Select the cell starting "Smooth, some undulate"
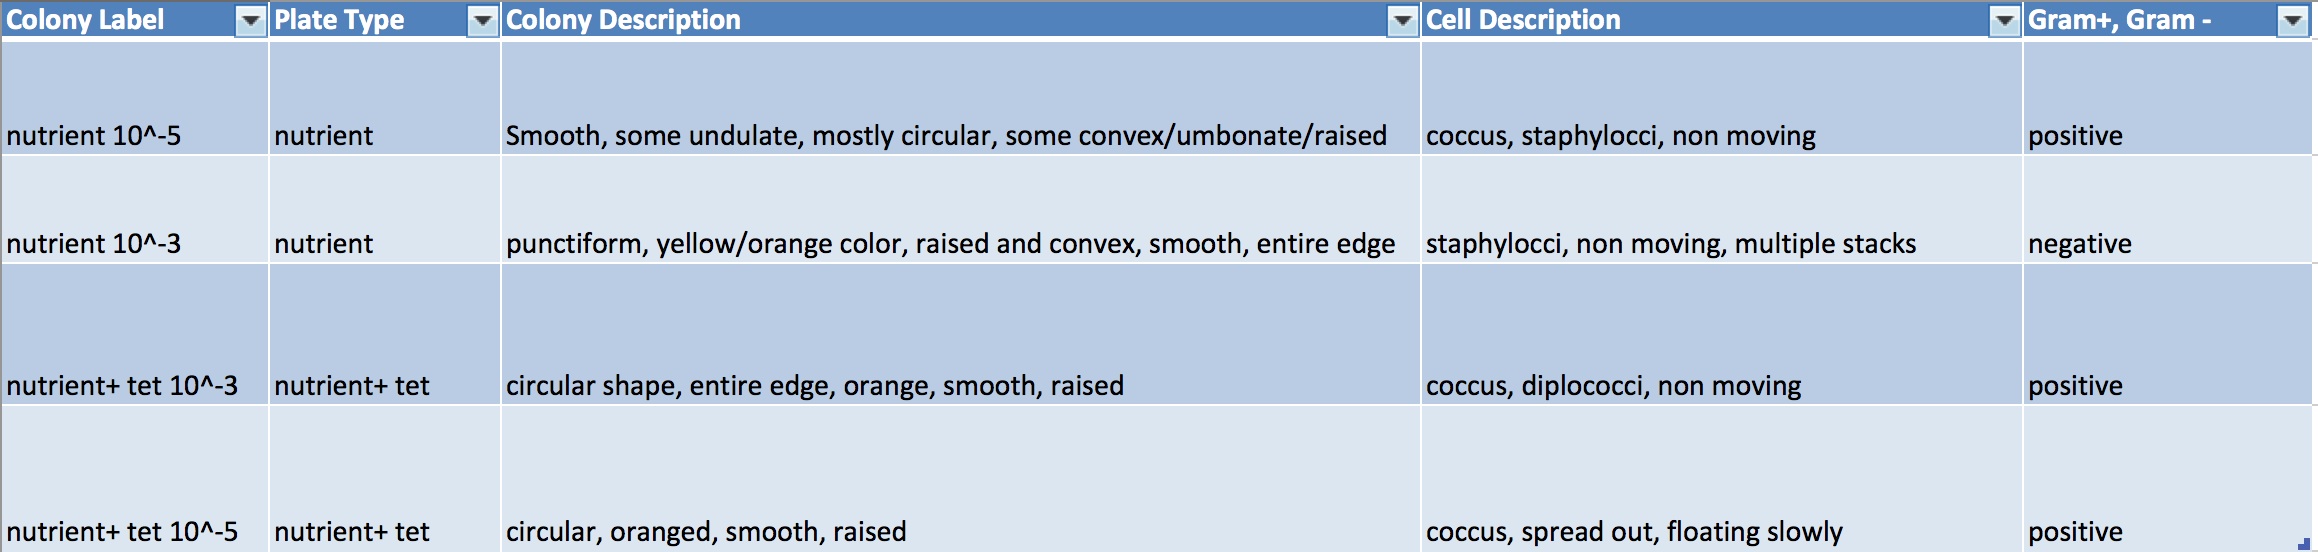This screenshot has height=552, width=2318. click(x=946, y=135)
